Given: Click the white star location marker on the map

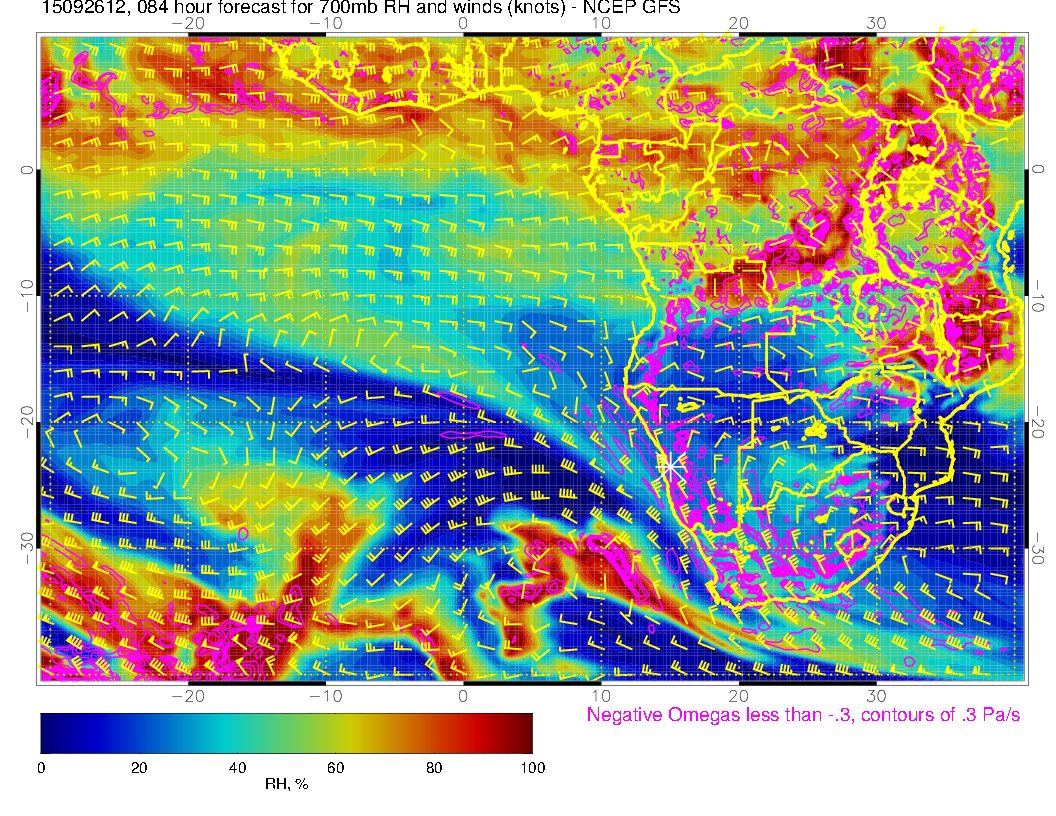Looking at the screenshot, I should (671, 466).
